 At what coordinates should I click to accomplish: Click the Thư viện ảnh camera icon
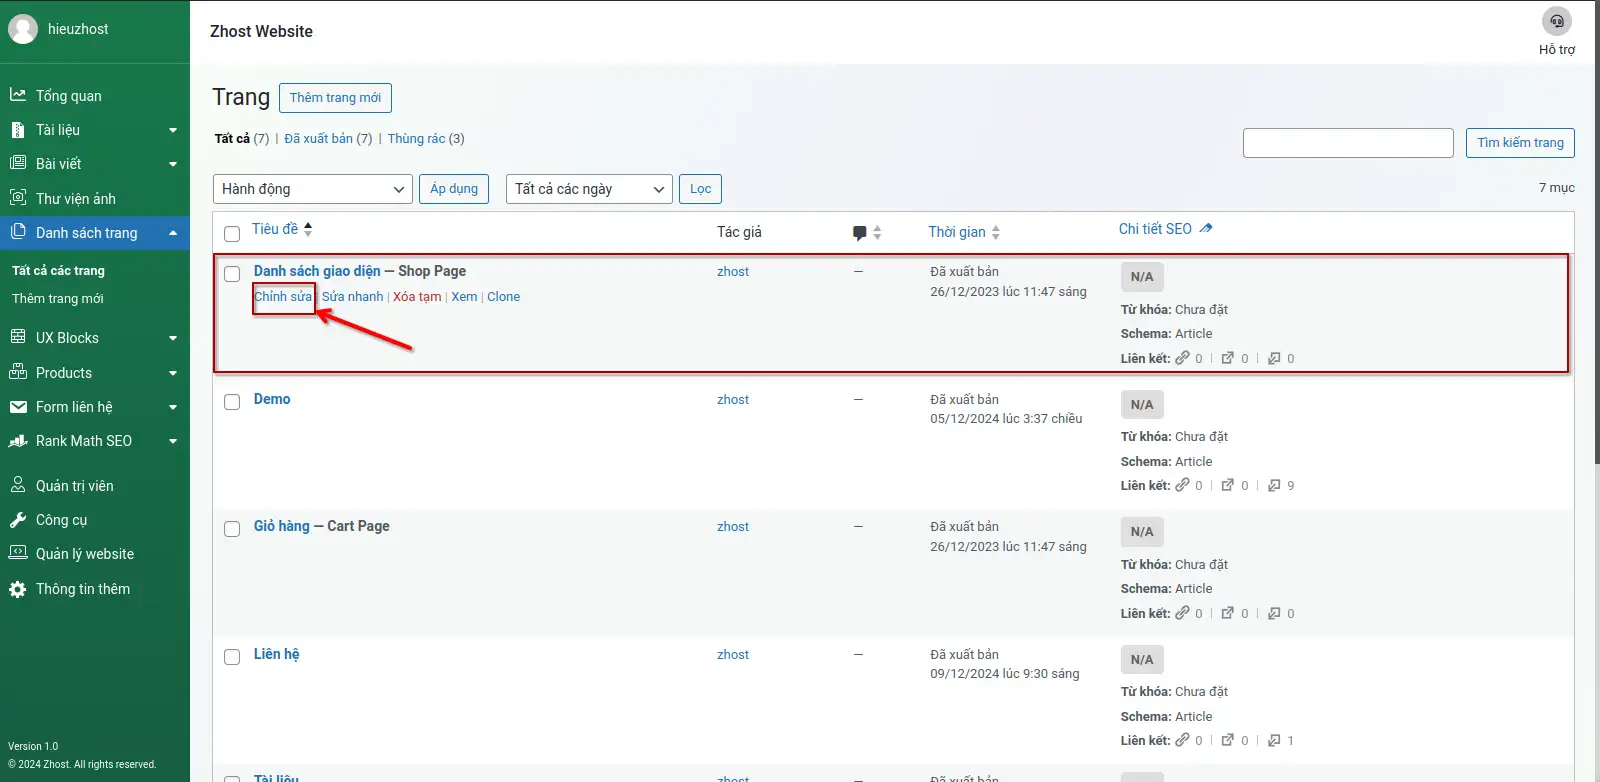[x=18, y=198]
